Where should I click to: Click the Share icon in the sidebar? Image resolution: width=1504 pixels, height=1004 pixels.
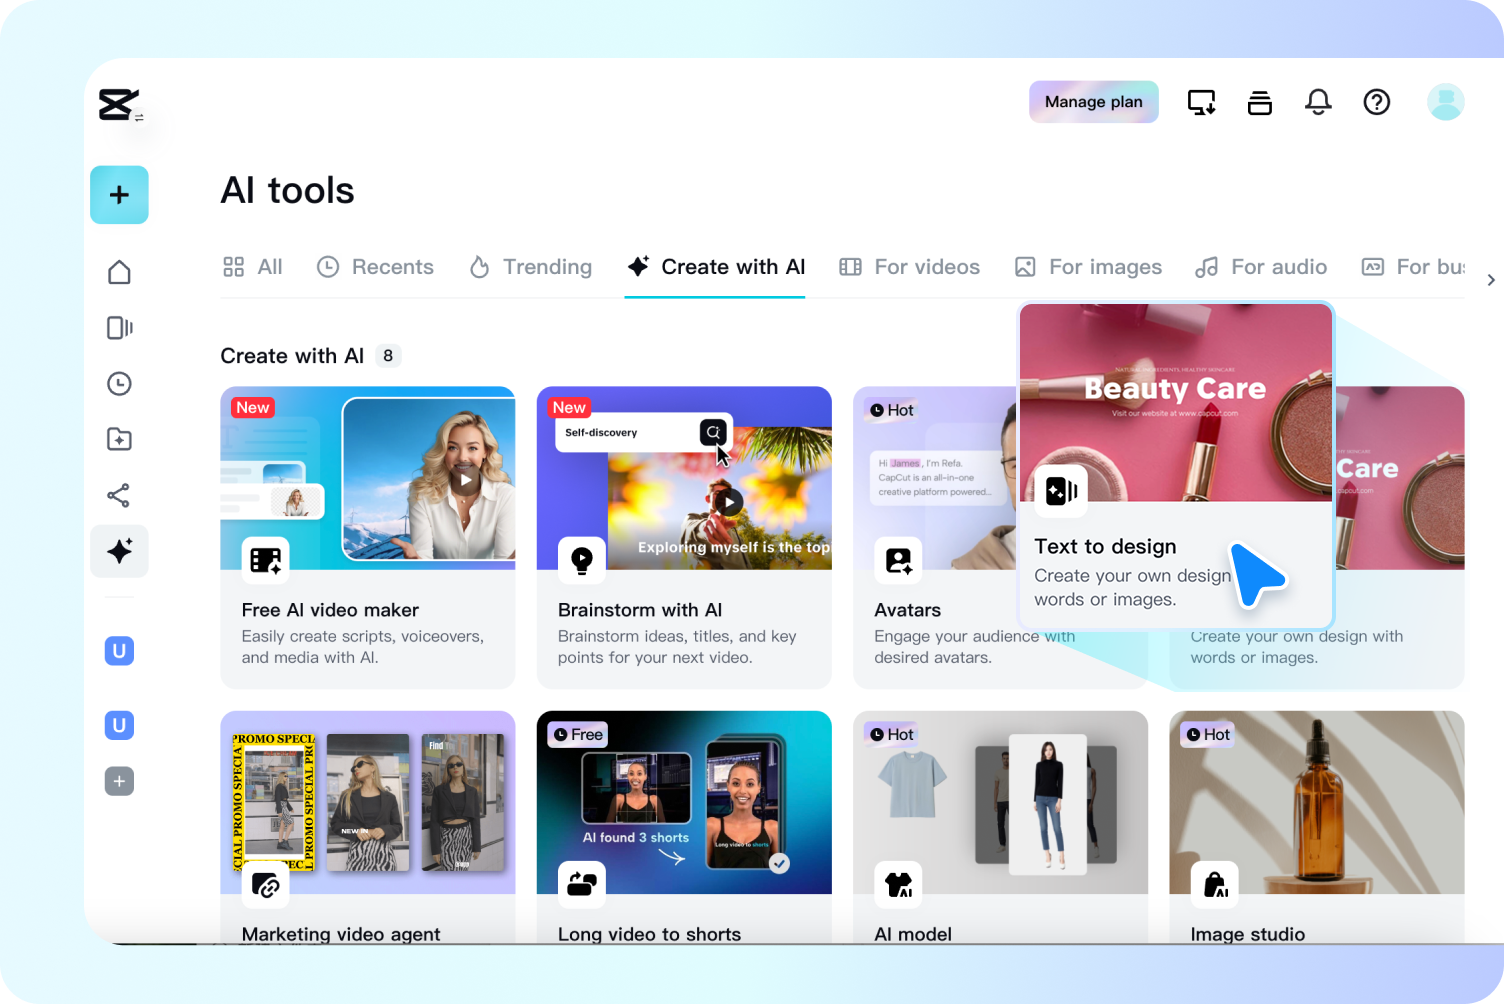[119, 495]
